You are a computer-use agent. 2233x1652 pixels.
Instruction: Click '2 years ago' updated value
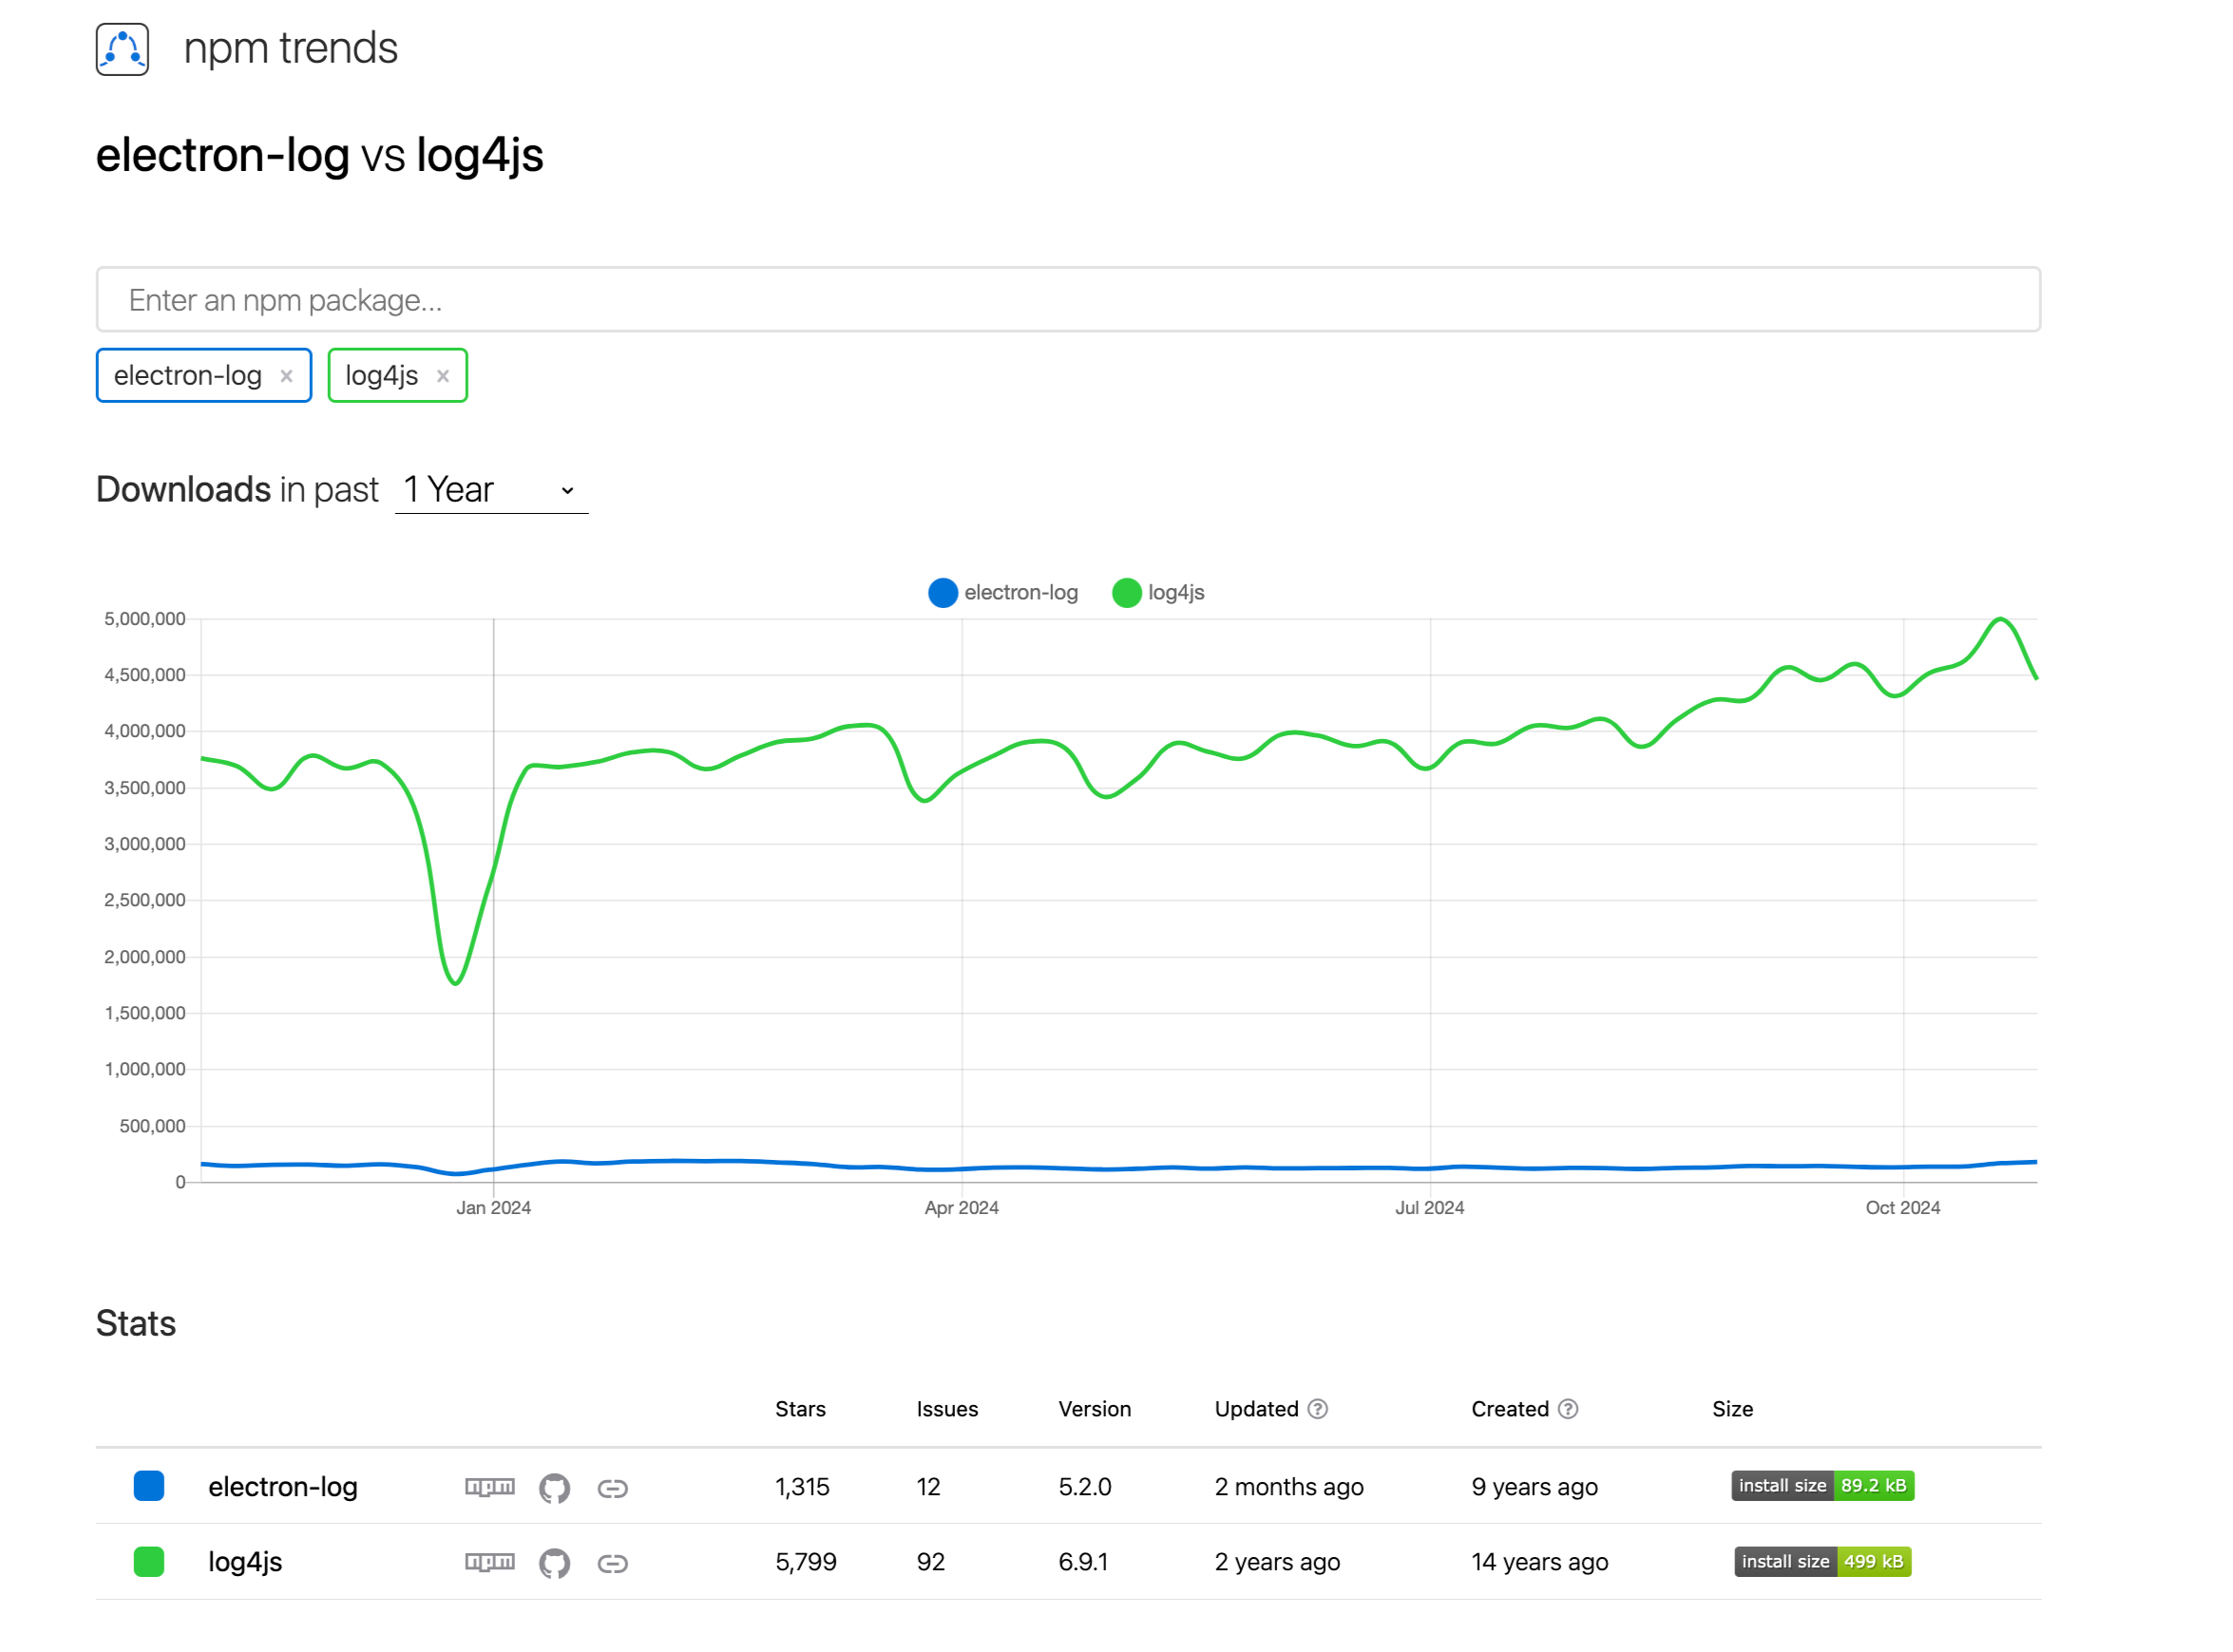(x=1277, y=1562)
